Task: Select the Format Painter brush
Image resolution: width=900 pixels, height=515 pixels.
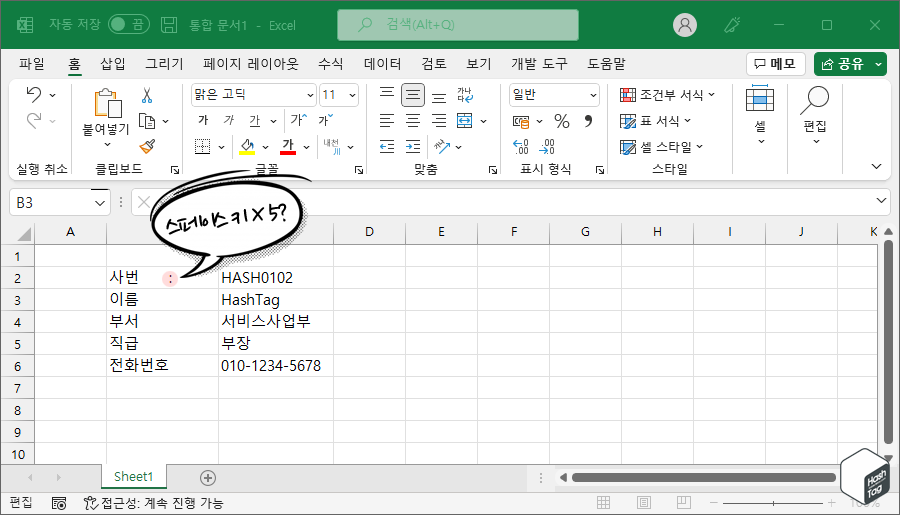Action: (x=148, y=146)
